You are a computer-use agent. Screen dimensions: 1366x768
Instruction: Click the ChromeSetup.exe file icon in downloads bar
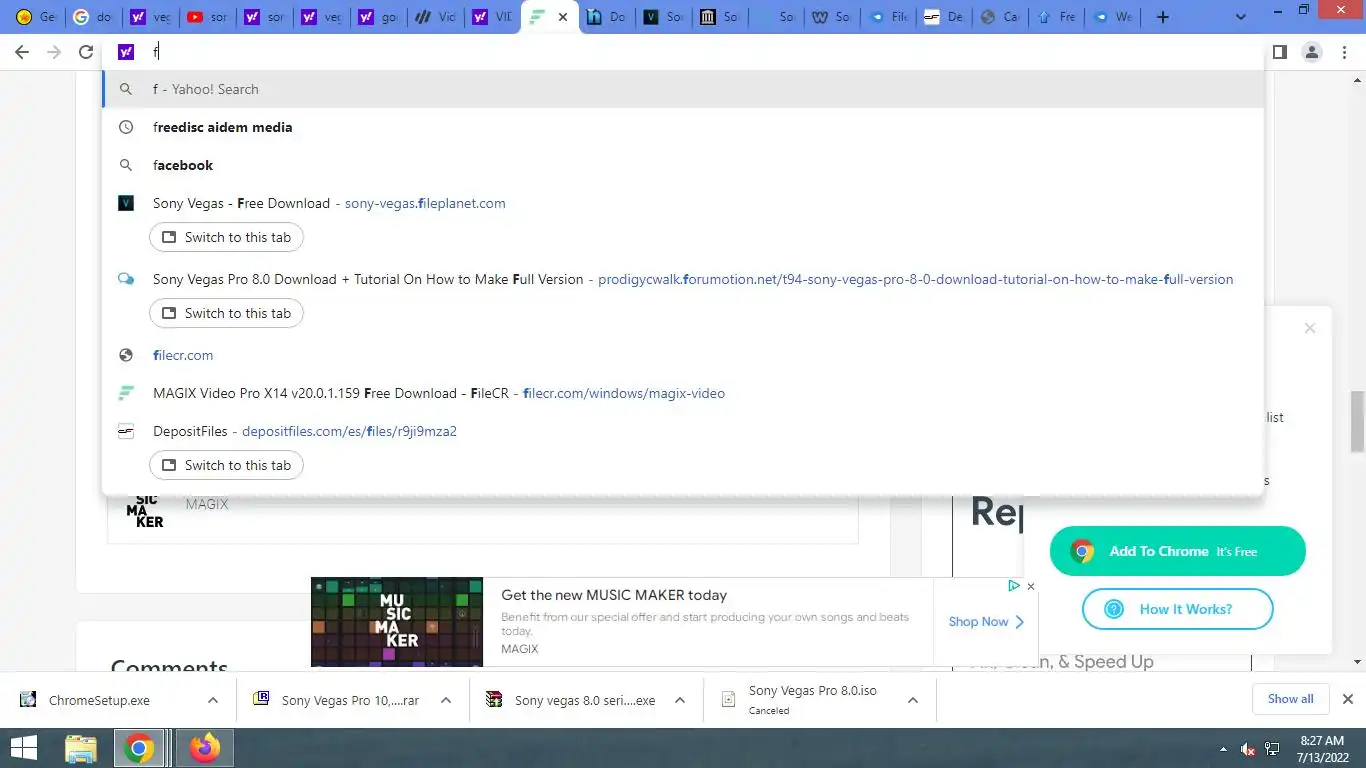[x=28, y=700]
